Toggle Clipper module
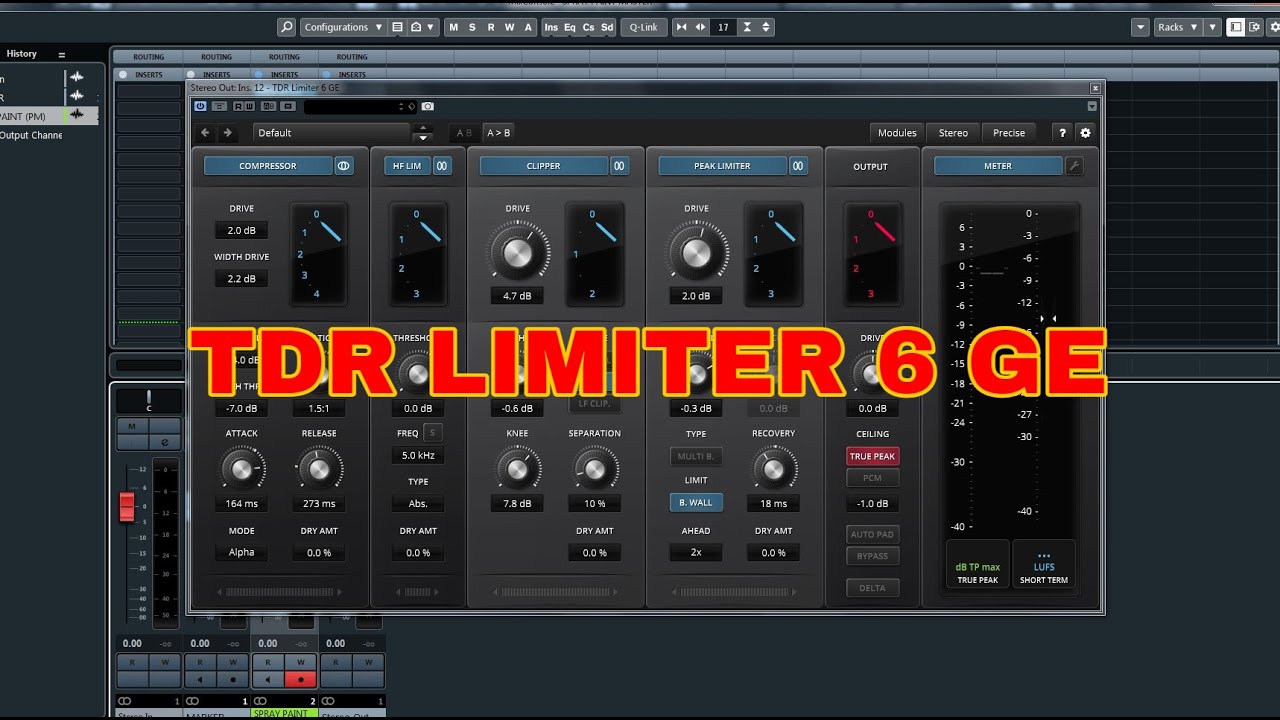Viewport: 1280px width, 720px height. point(543,166)
